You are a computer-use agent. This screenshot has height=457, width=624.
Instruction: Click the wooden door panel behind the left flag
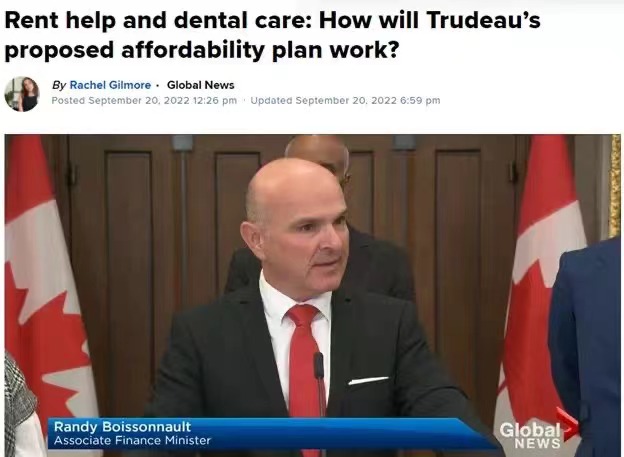pyautogui.click(x=128, y=279)
